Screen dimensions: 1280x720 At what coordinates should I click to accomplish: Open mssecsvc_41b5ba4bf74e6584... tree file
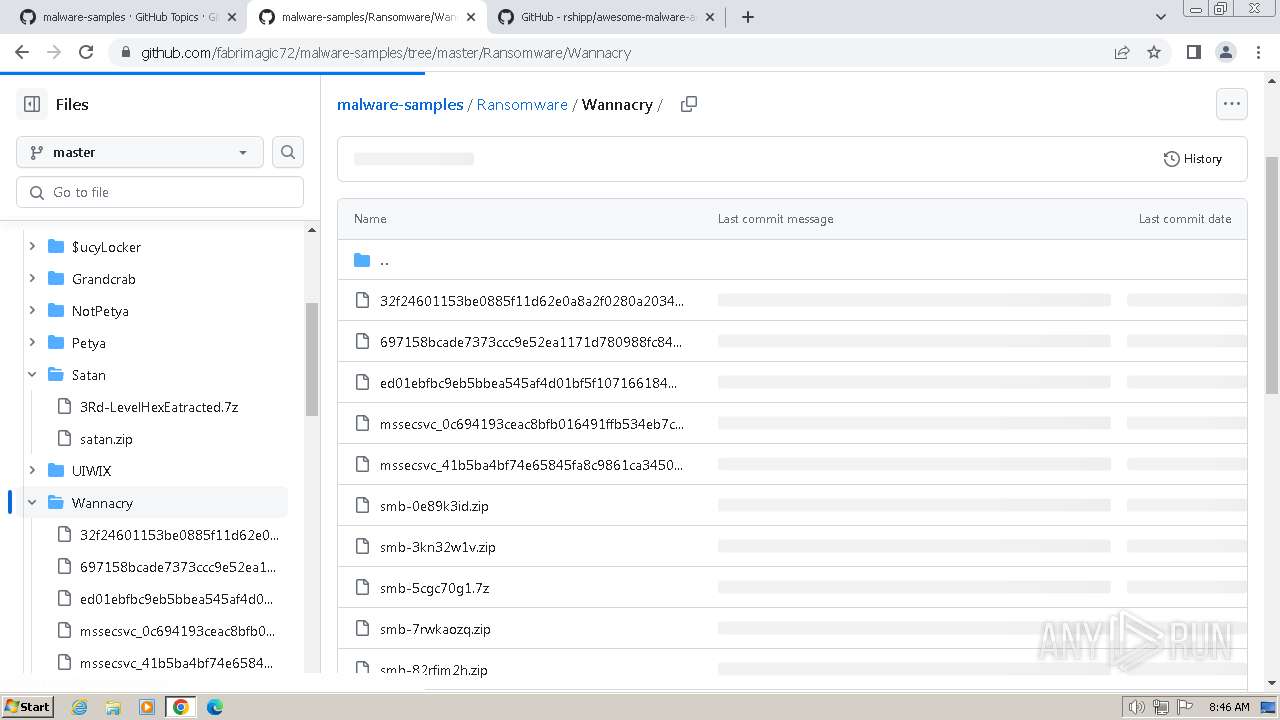pyautogui.click(x=177, y=663)
